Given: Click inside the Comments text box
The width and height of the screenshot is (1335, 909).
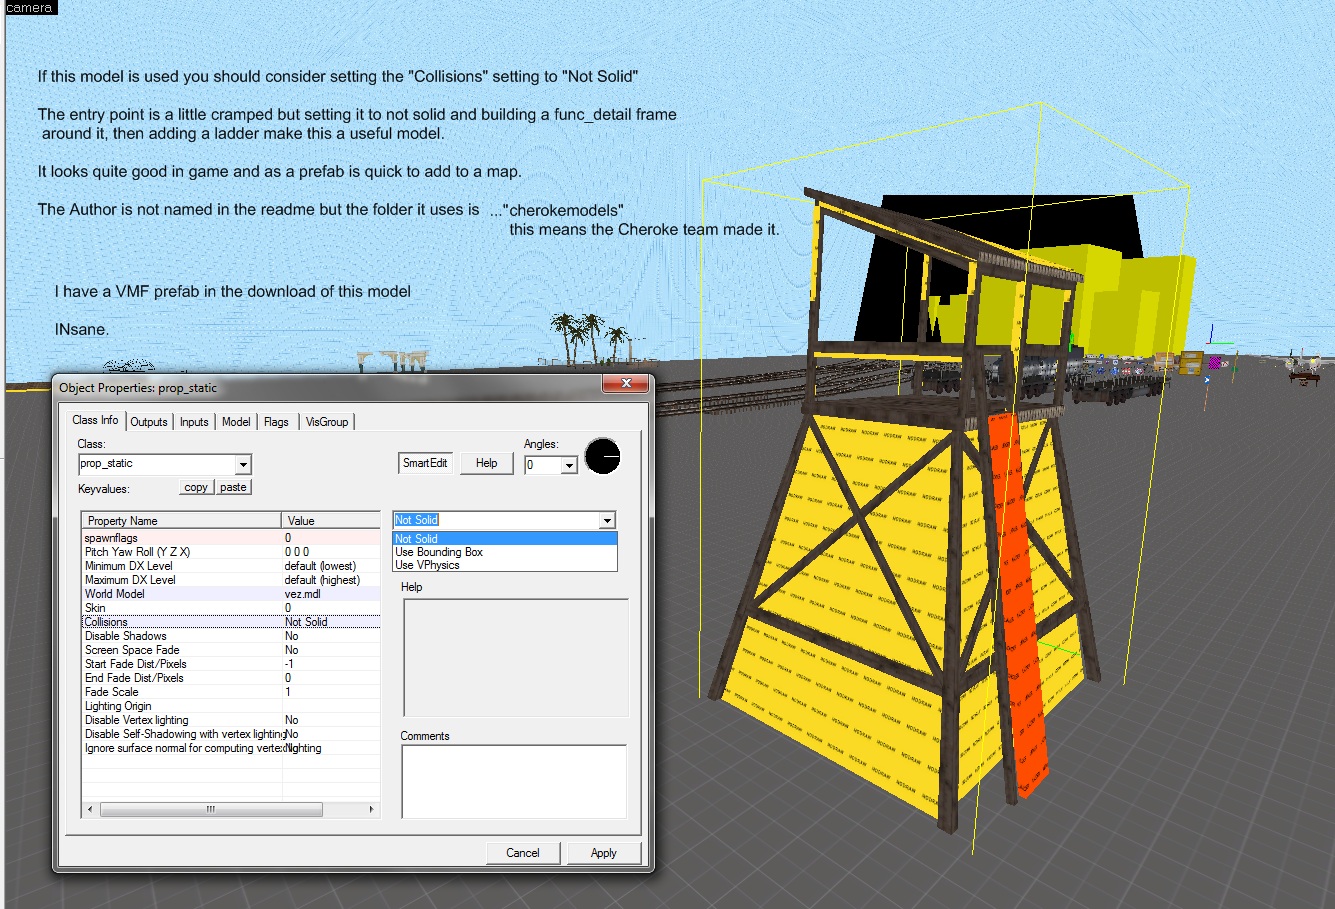Looking at the screenshot, I should click(x=513, y=781).
